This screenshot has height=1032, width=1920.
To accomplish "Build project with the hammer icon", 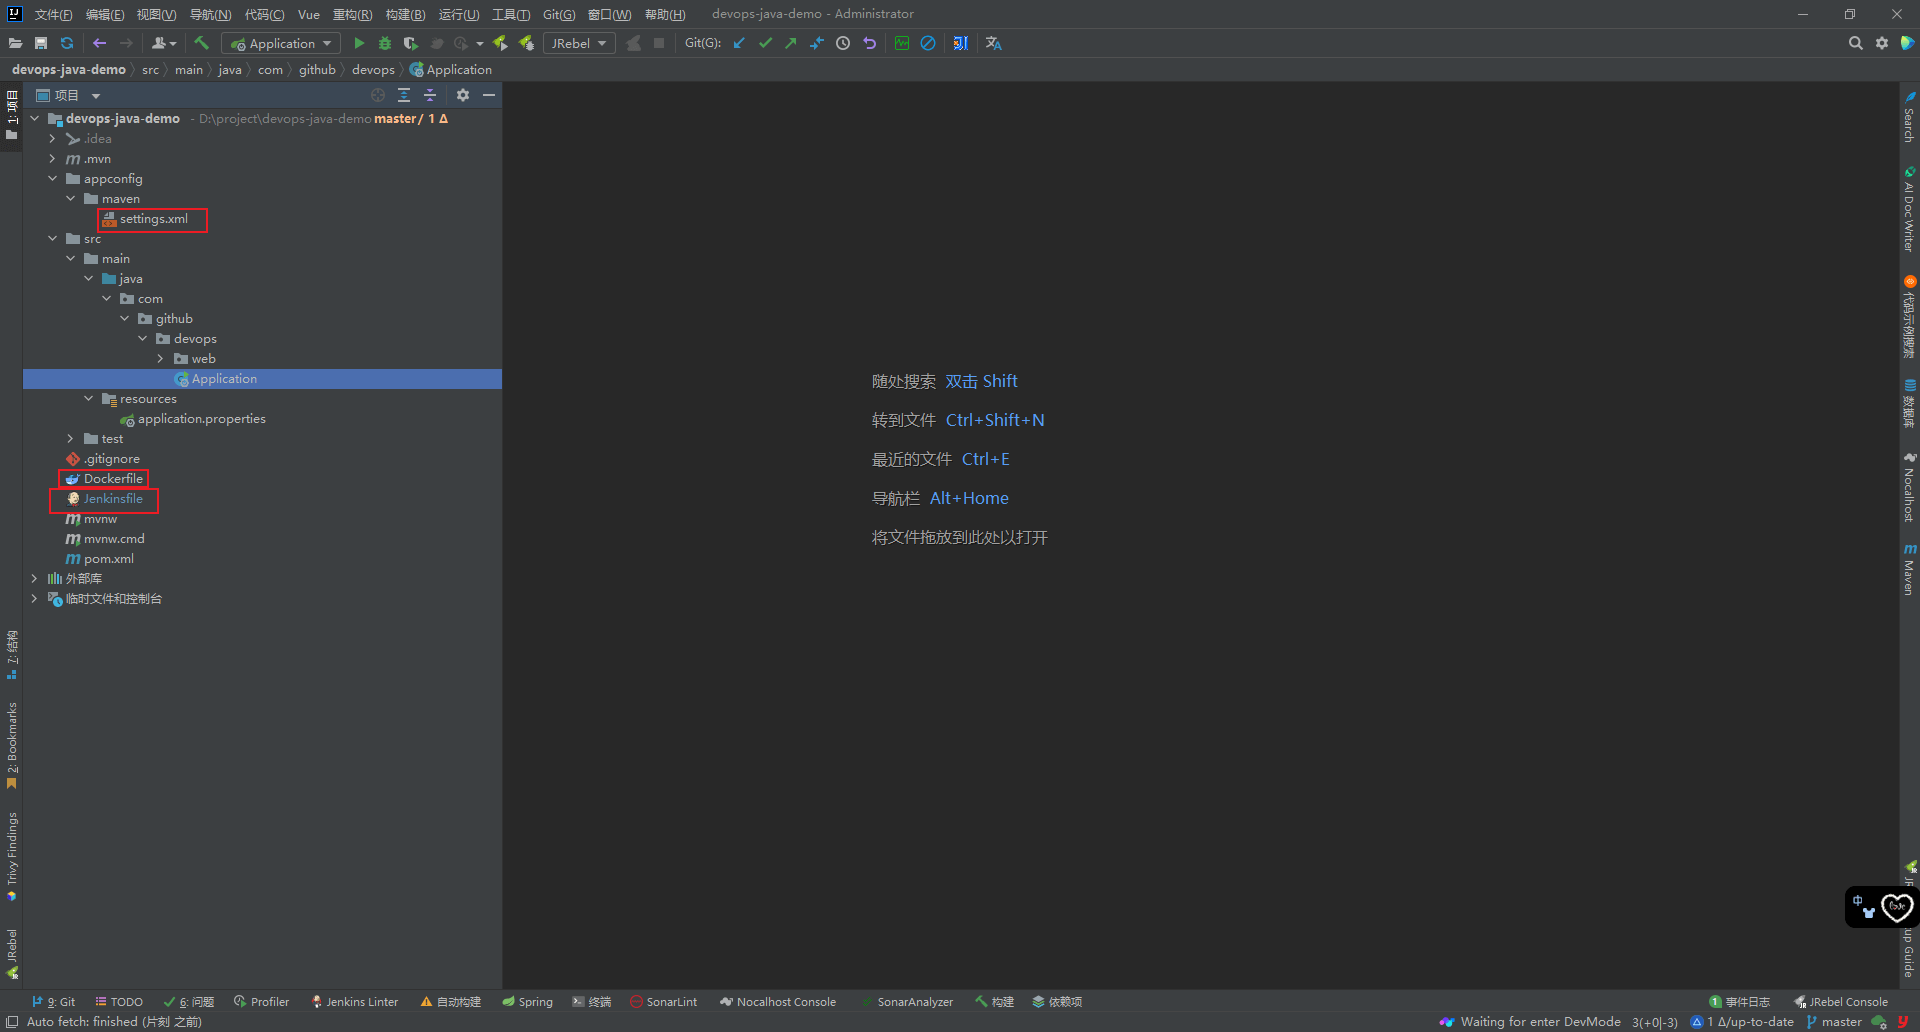I will 201,43.
